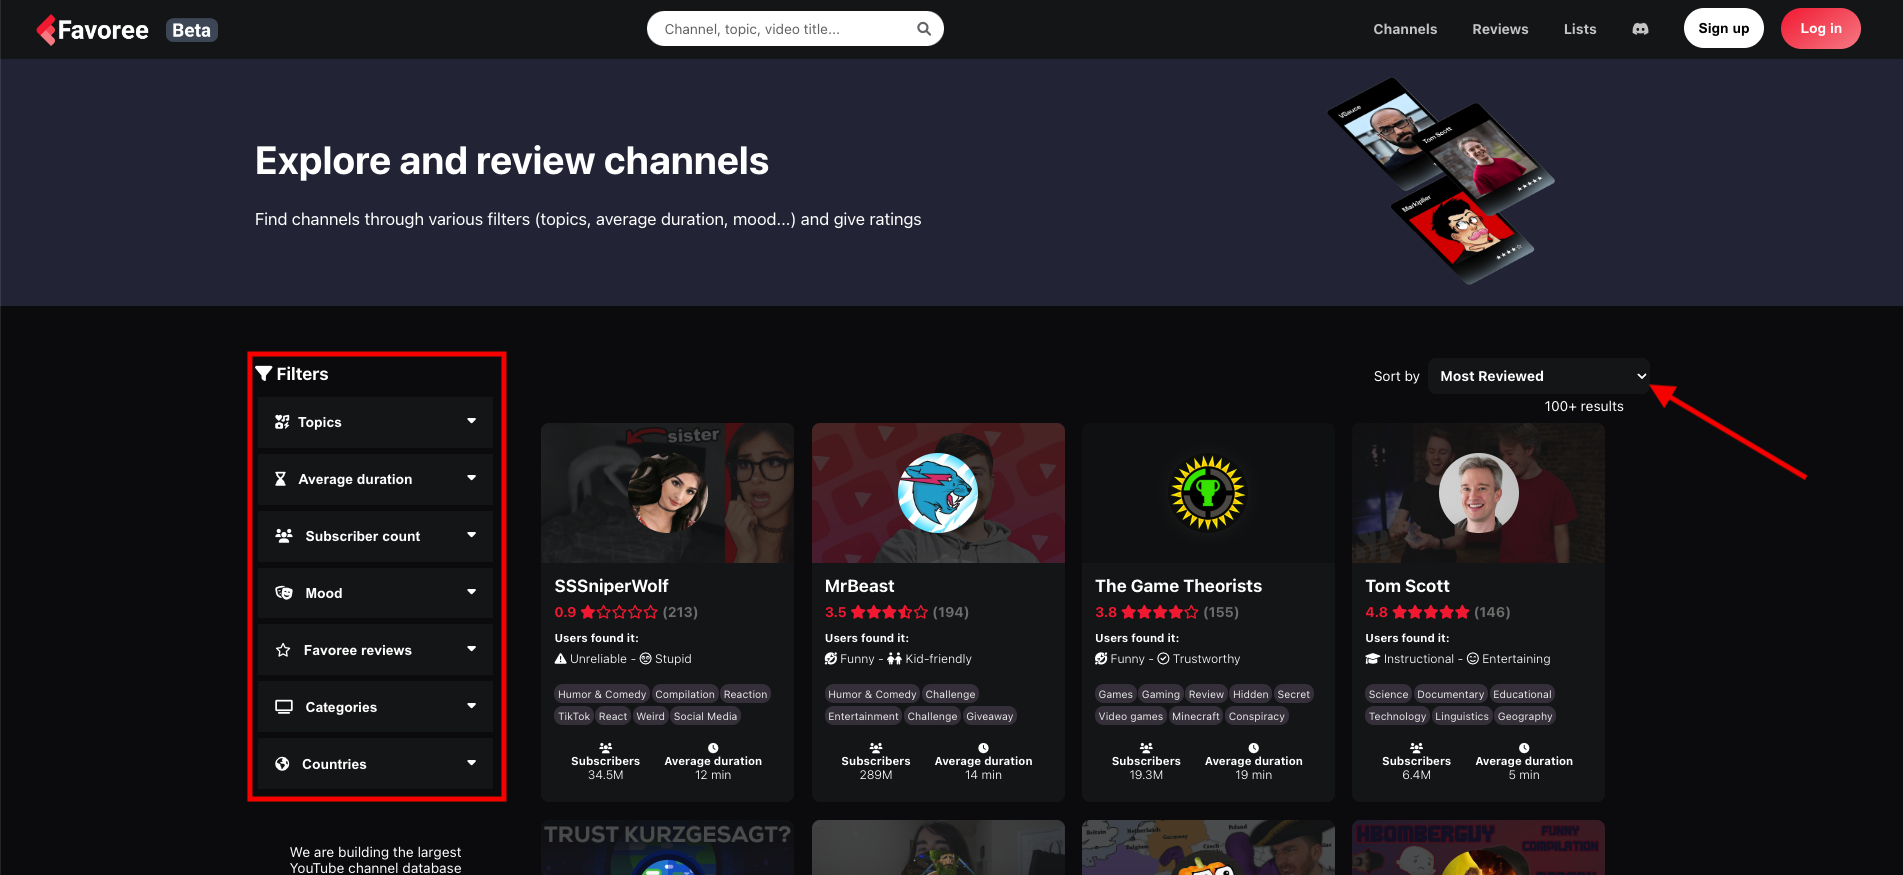Select the Technology tag
Viewport: 1903px width, 875px height.
[1397, 716]
